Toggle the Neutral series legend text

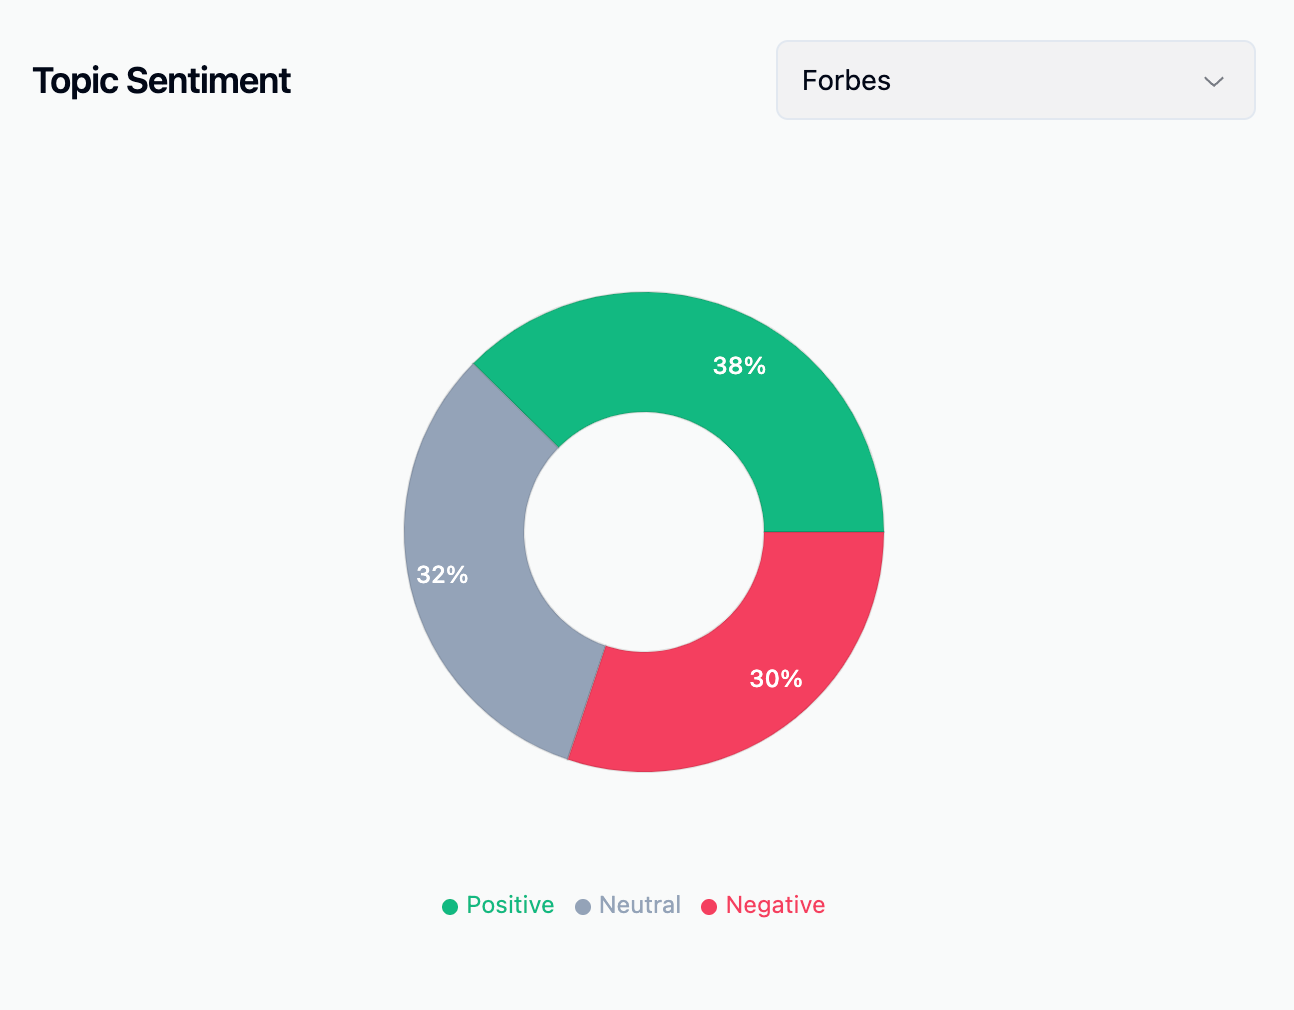(x=640, y=905)
